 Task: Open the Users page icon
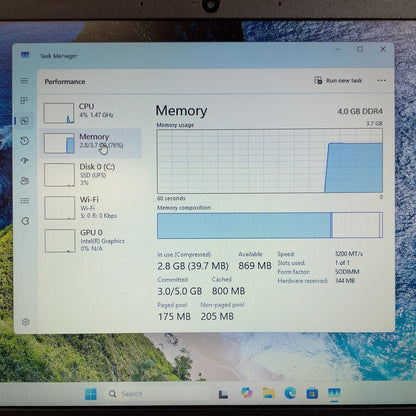click(x=25, y=181)
